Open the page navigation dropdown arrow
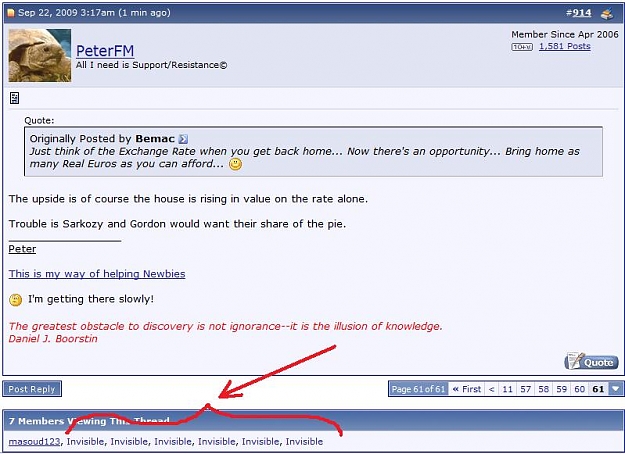Screen dimensions: 625x454 tap(616, 389)
